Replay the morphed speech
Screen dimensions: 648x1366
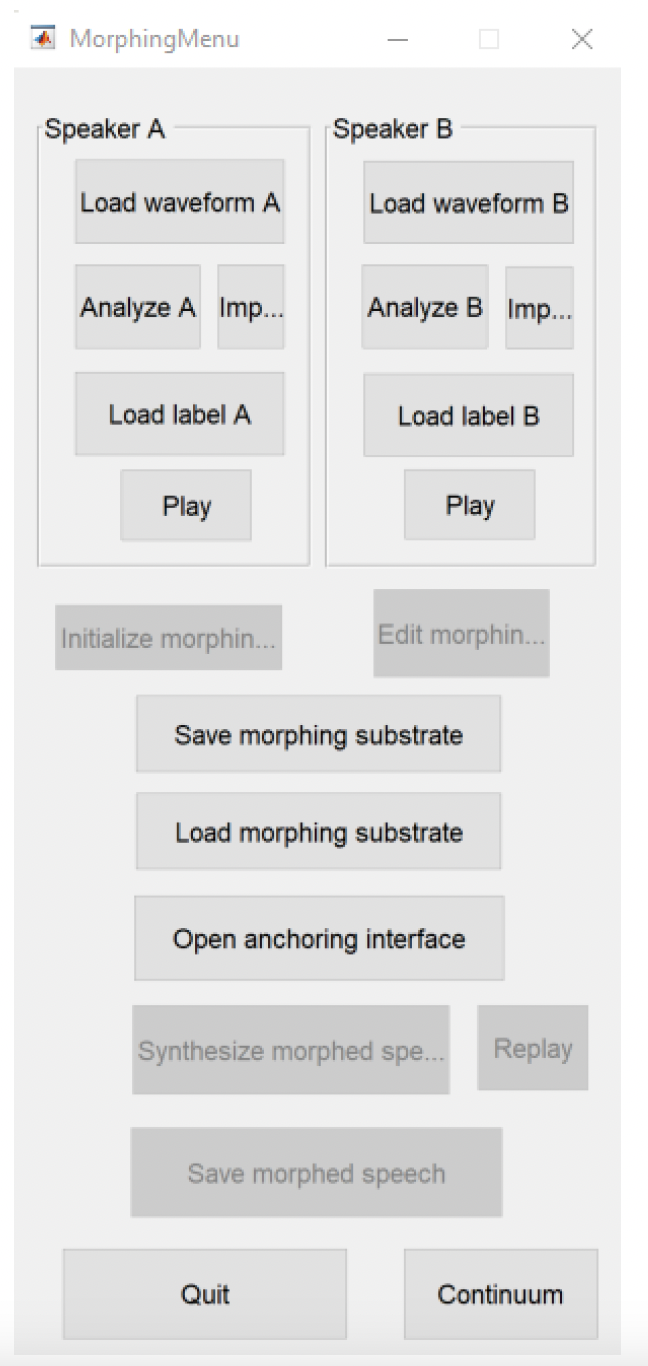533,1048
